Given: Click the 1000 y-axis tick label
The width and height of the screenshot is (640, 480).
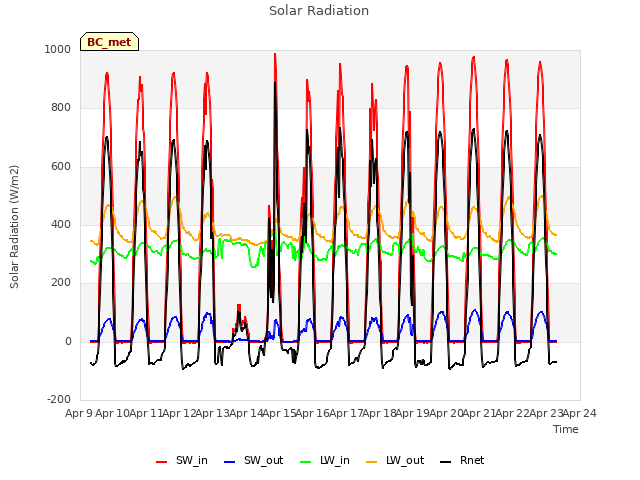Looking at the screenshot, I should 58,49.
